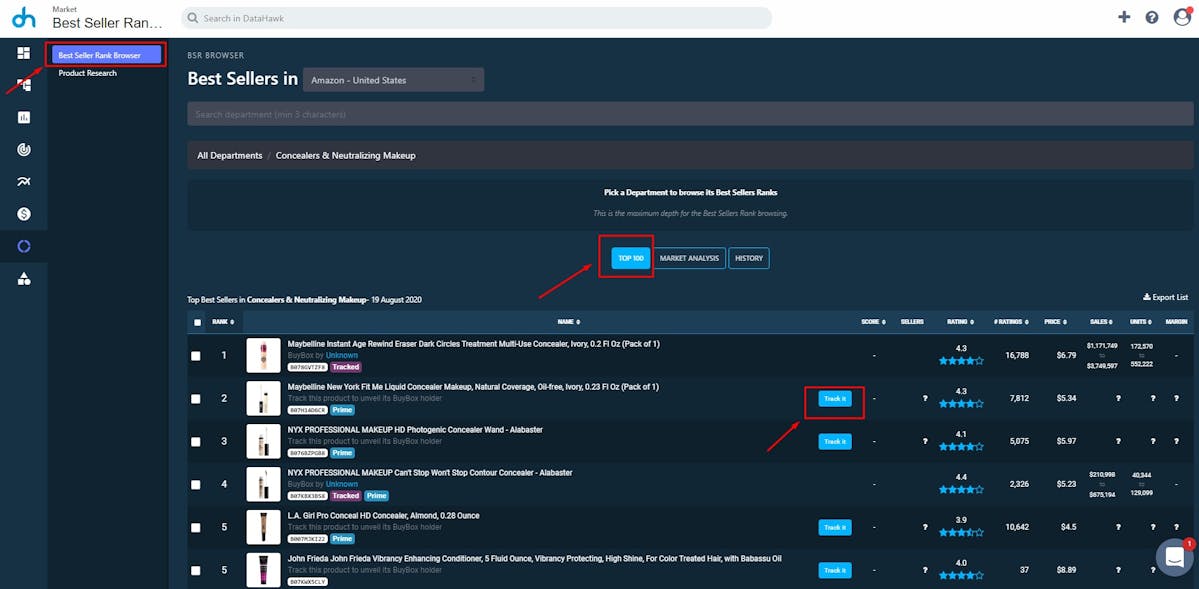1199x589 pixels.
Task: Open thumbnail of Maybelline Instant Age Rewind
Action: click(263, 356)
